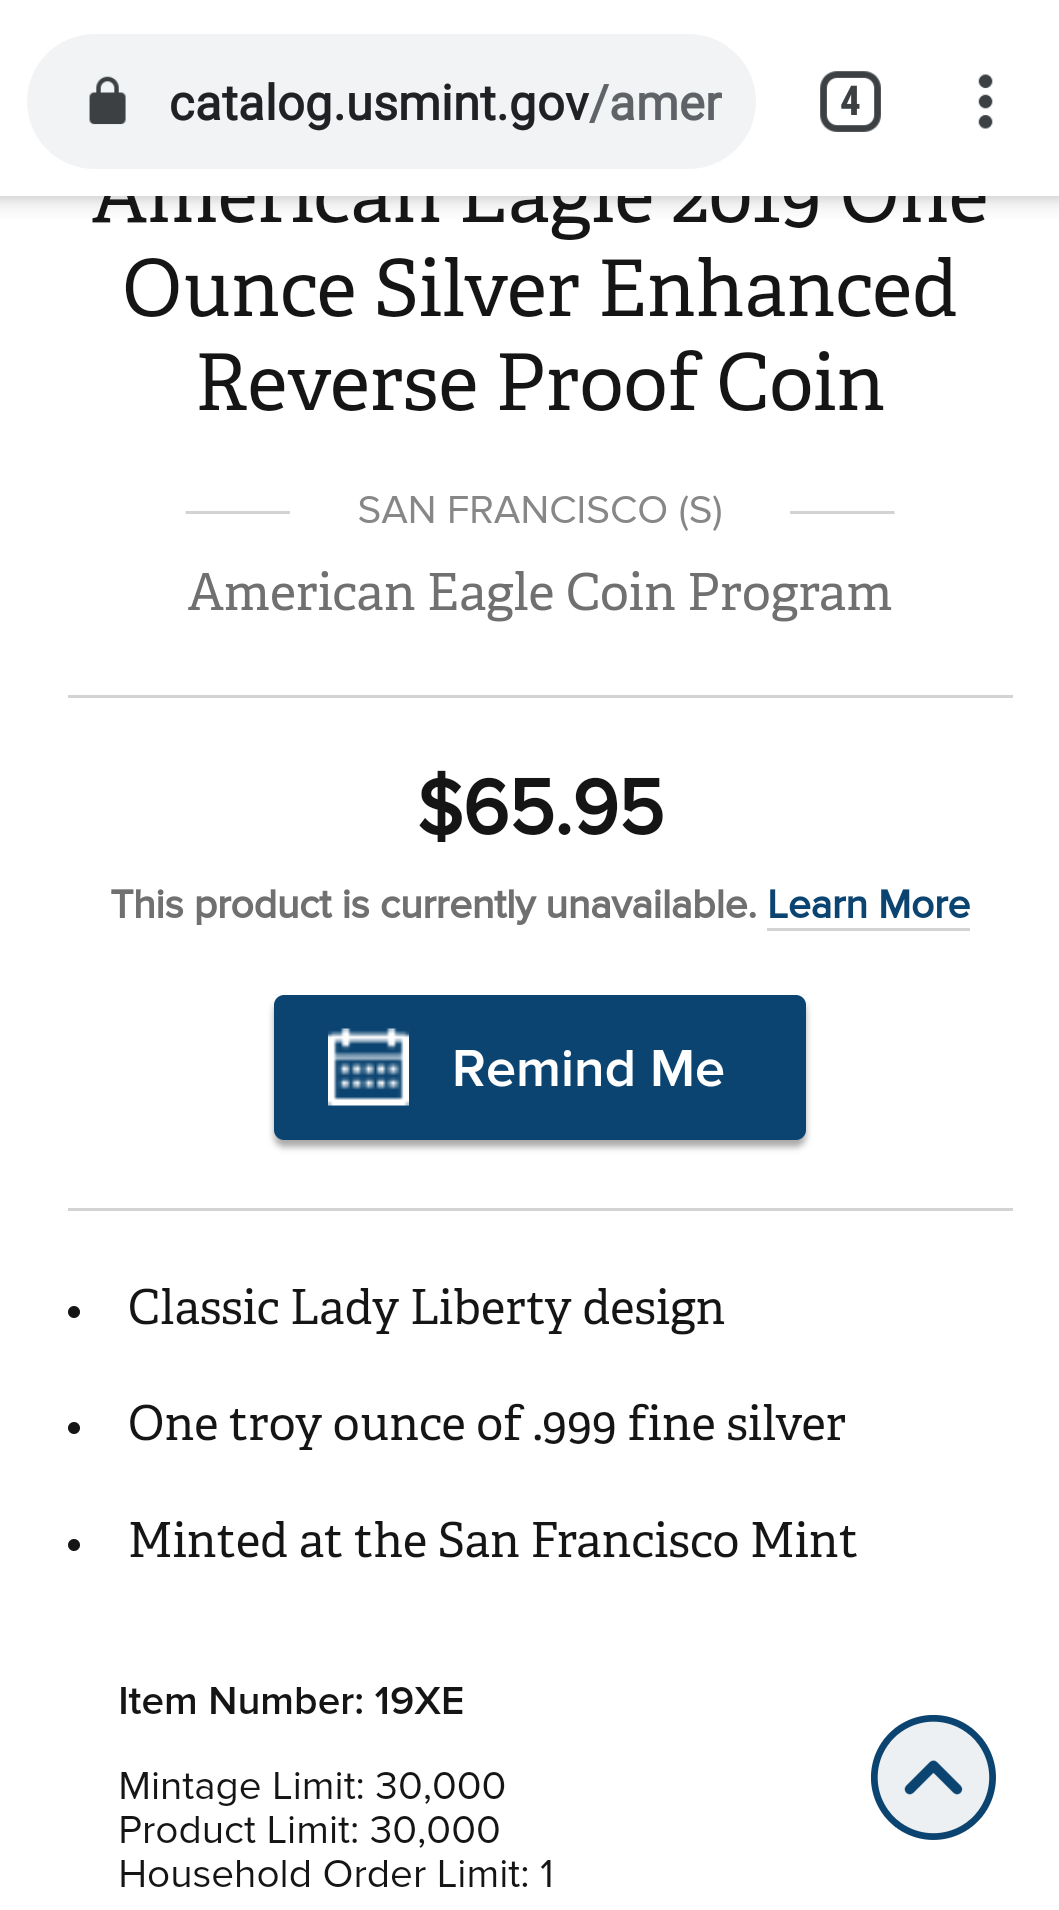Tap the catalog.usmint.gov address field

[x=391, y=102]
